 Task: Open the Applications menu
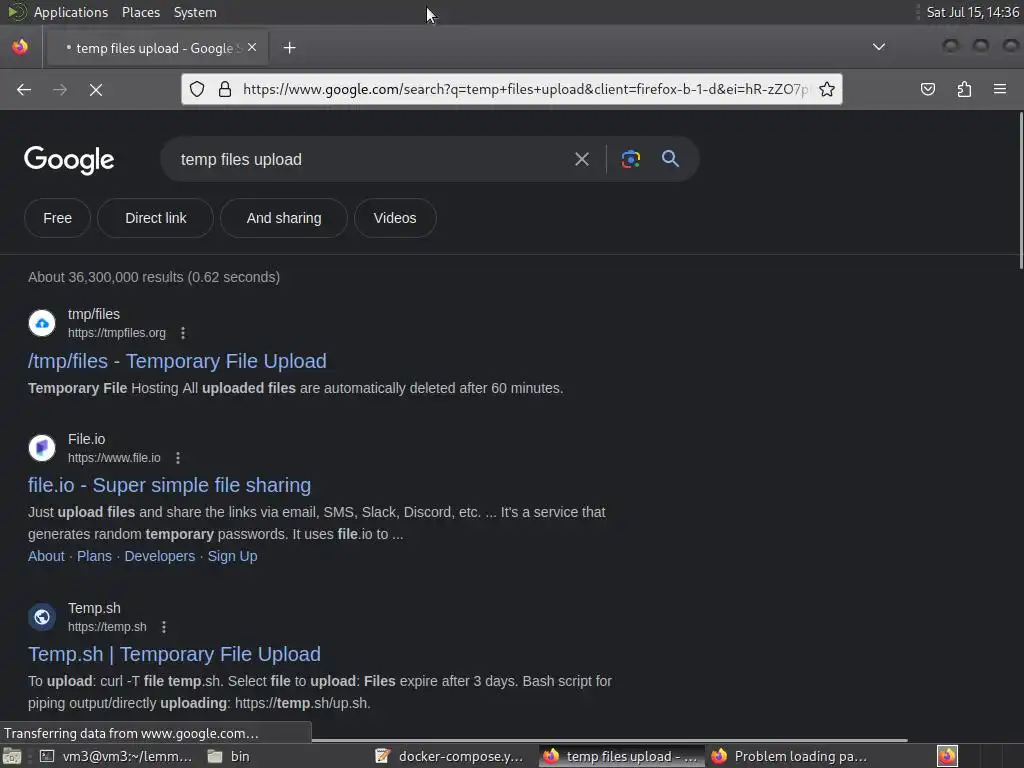[x=71, y=12]
